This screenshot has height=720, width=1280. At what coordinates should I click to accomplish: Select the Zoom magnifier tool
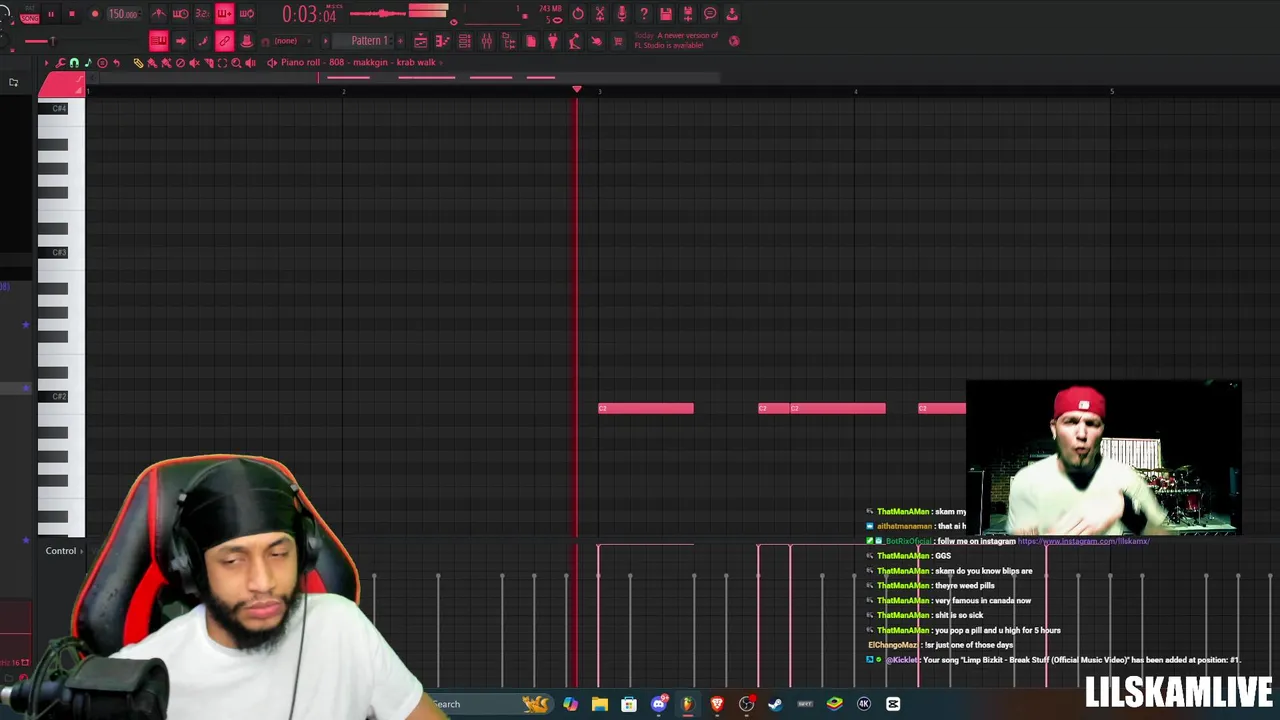tap(236, 63)
